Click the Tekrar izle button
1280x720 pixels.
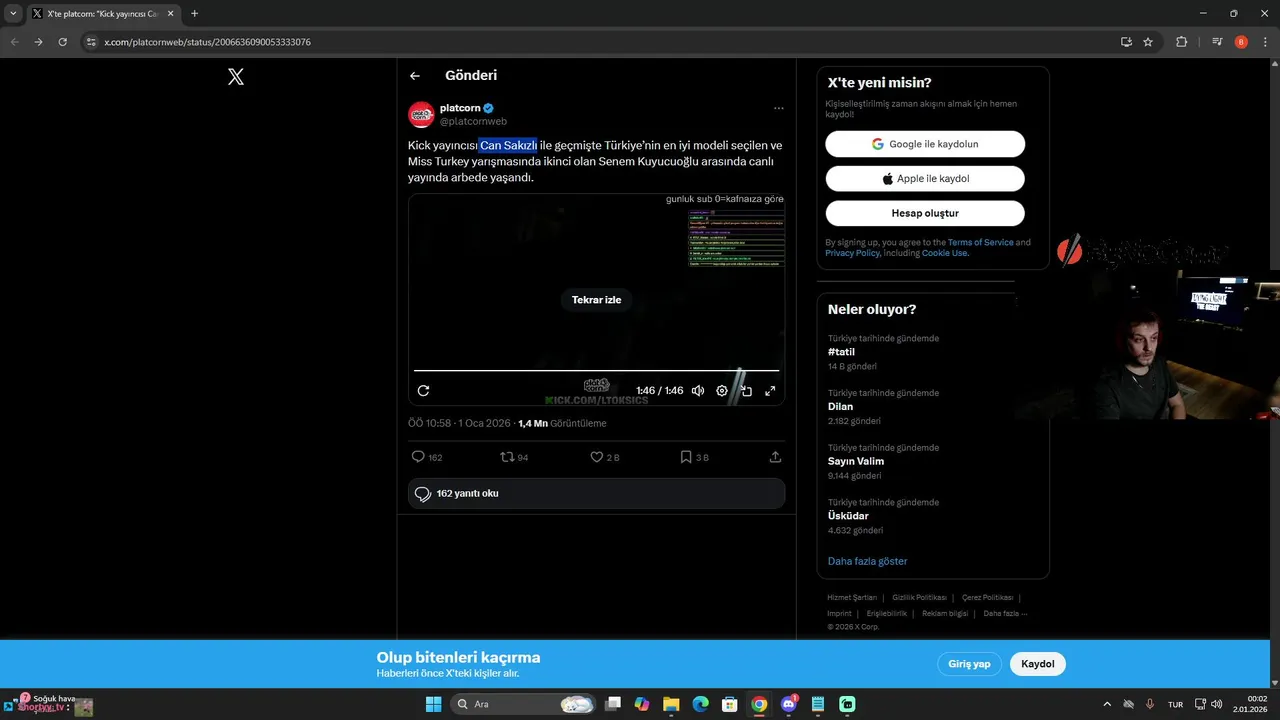pos(596,300)
